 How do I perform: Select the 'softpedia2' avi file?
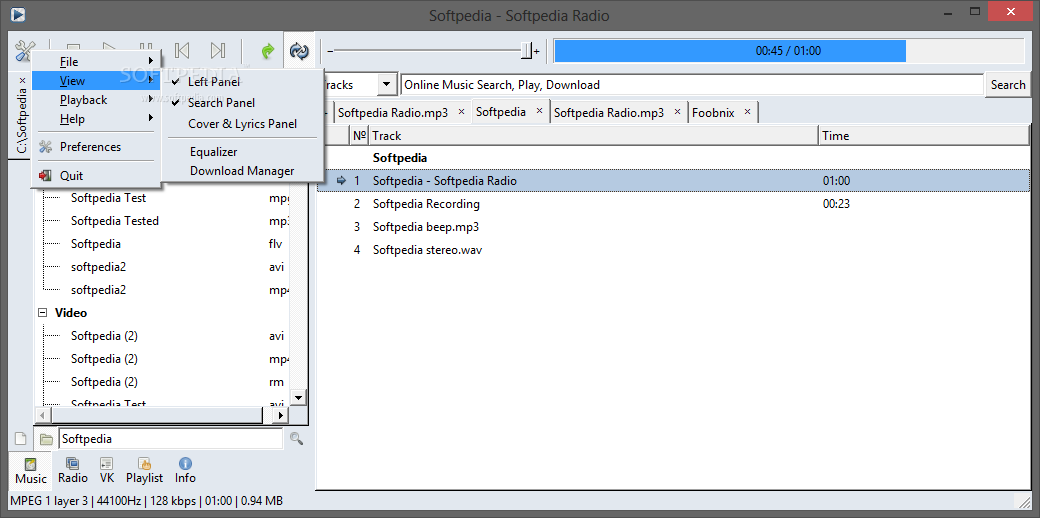tap(98, 267)
